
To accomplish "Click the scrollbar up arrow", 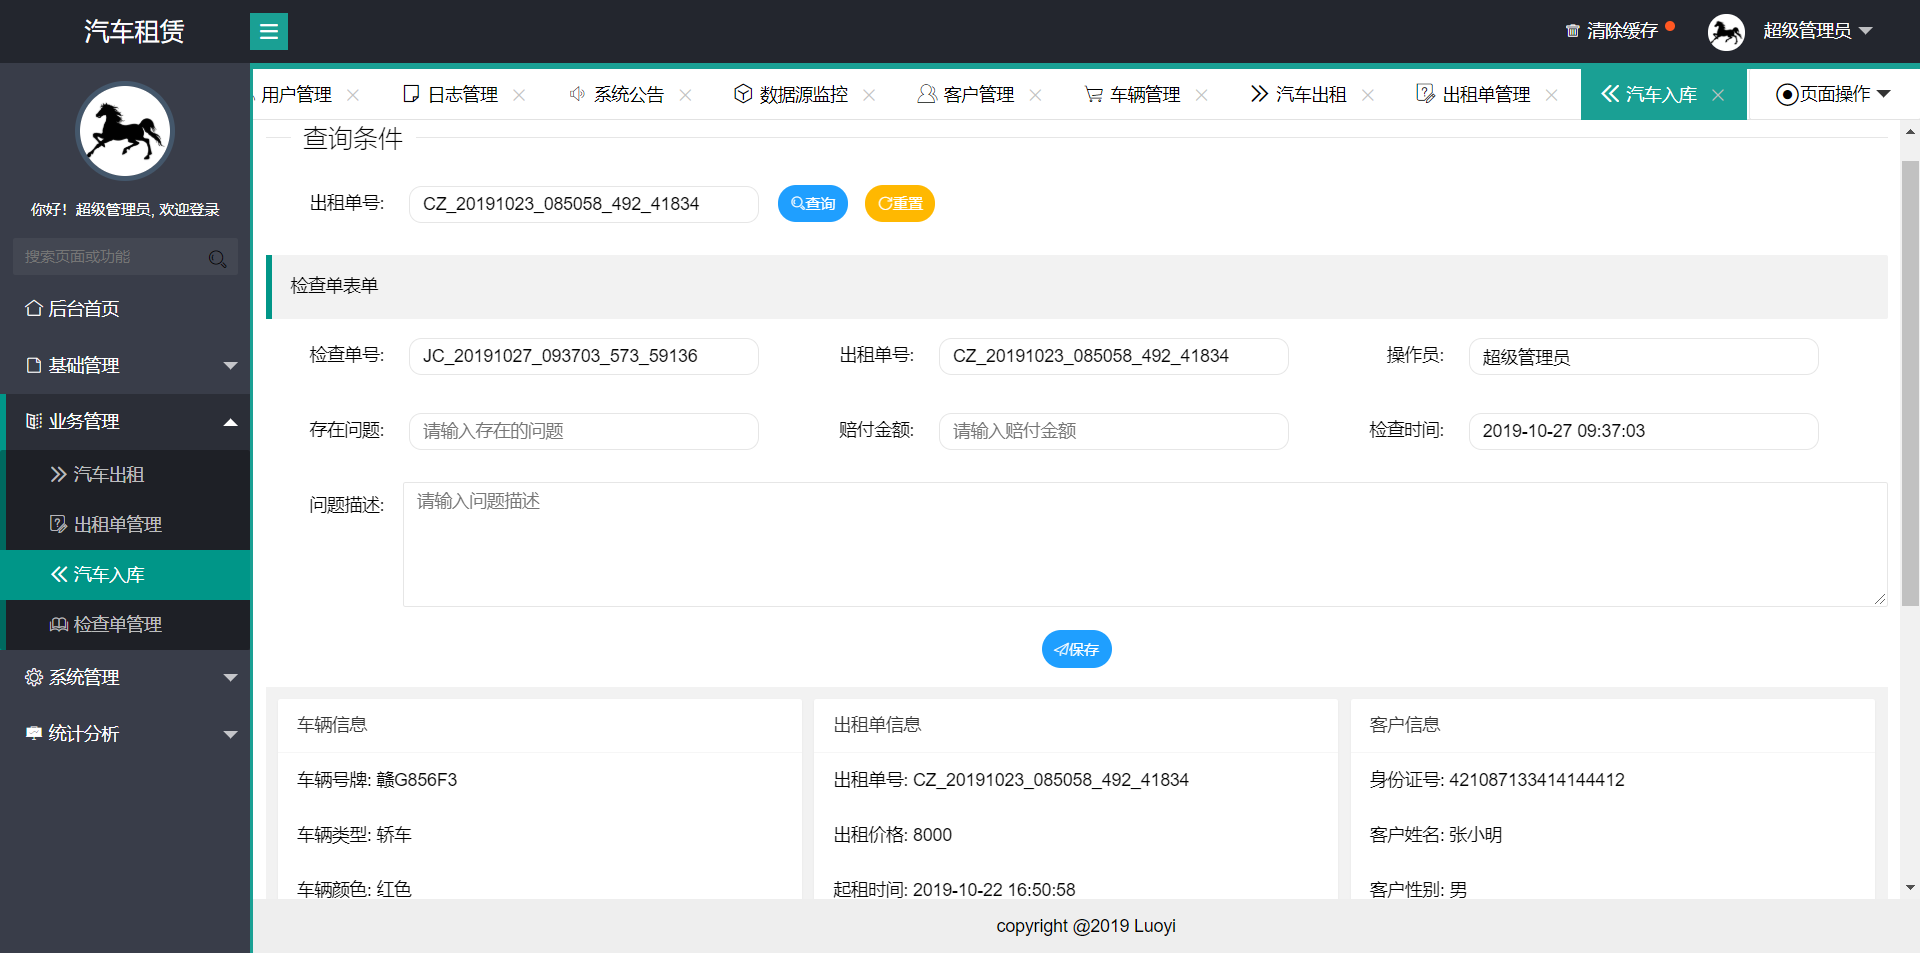I will (x=1910, y=132).
